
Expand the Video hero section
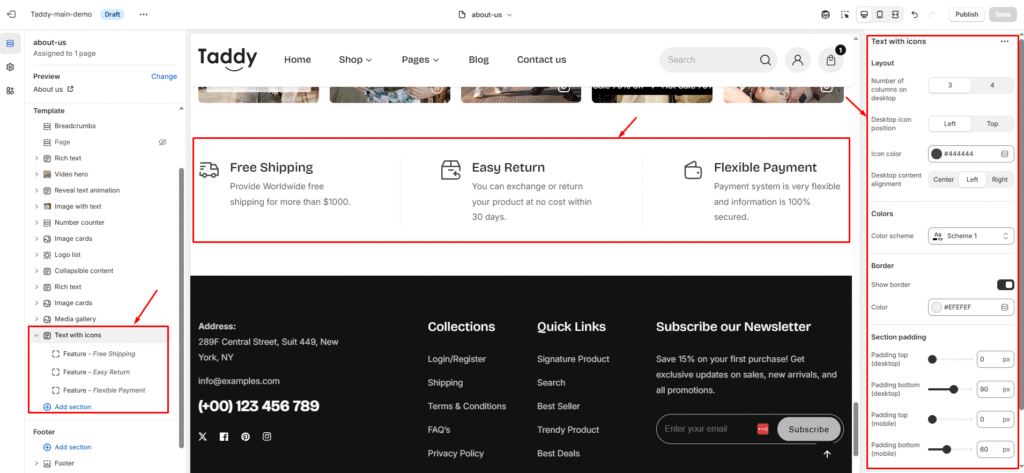click(x=37, y=174)
